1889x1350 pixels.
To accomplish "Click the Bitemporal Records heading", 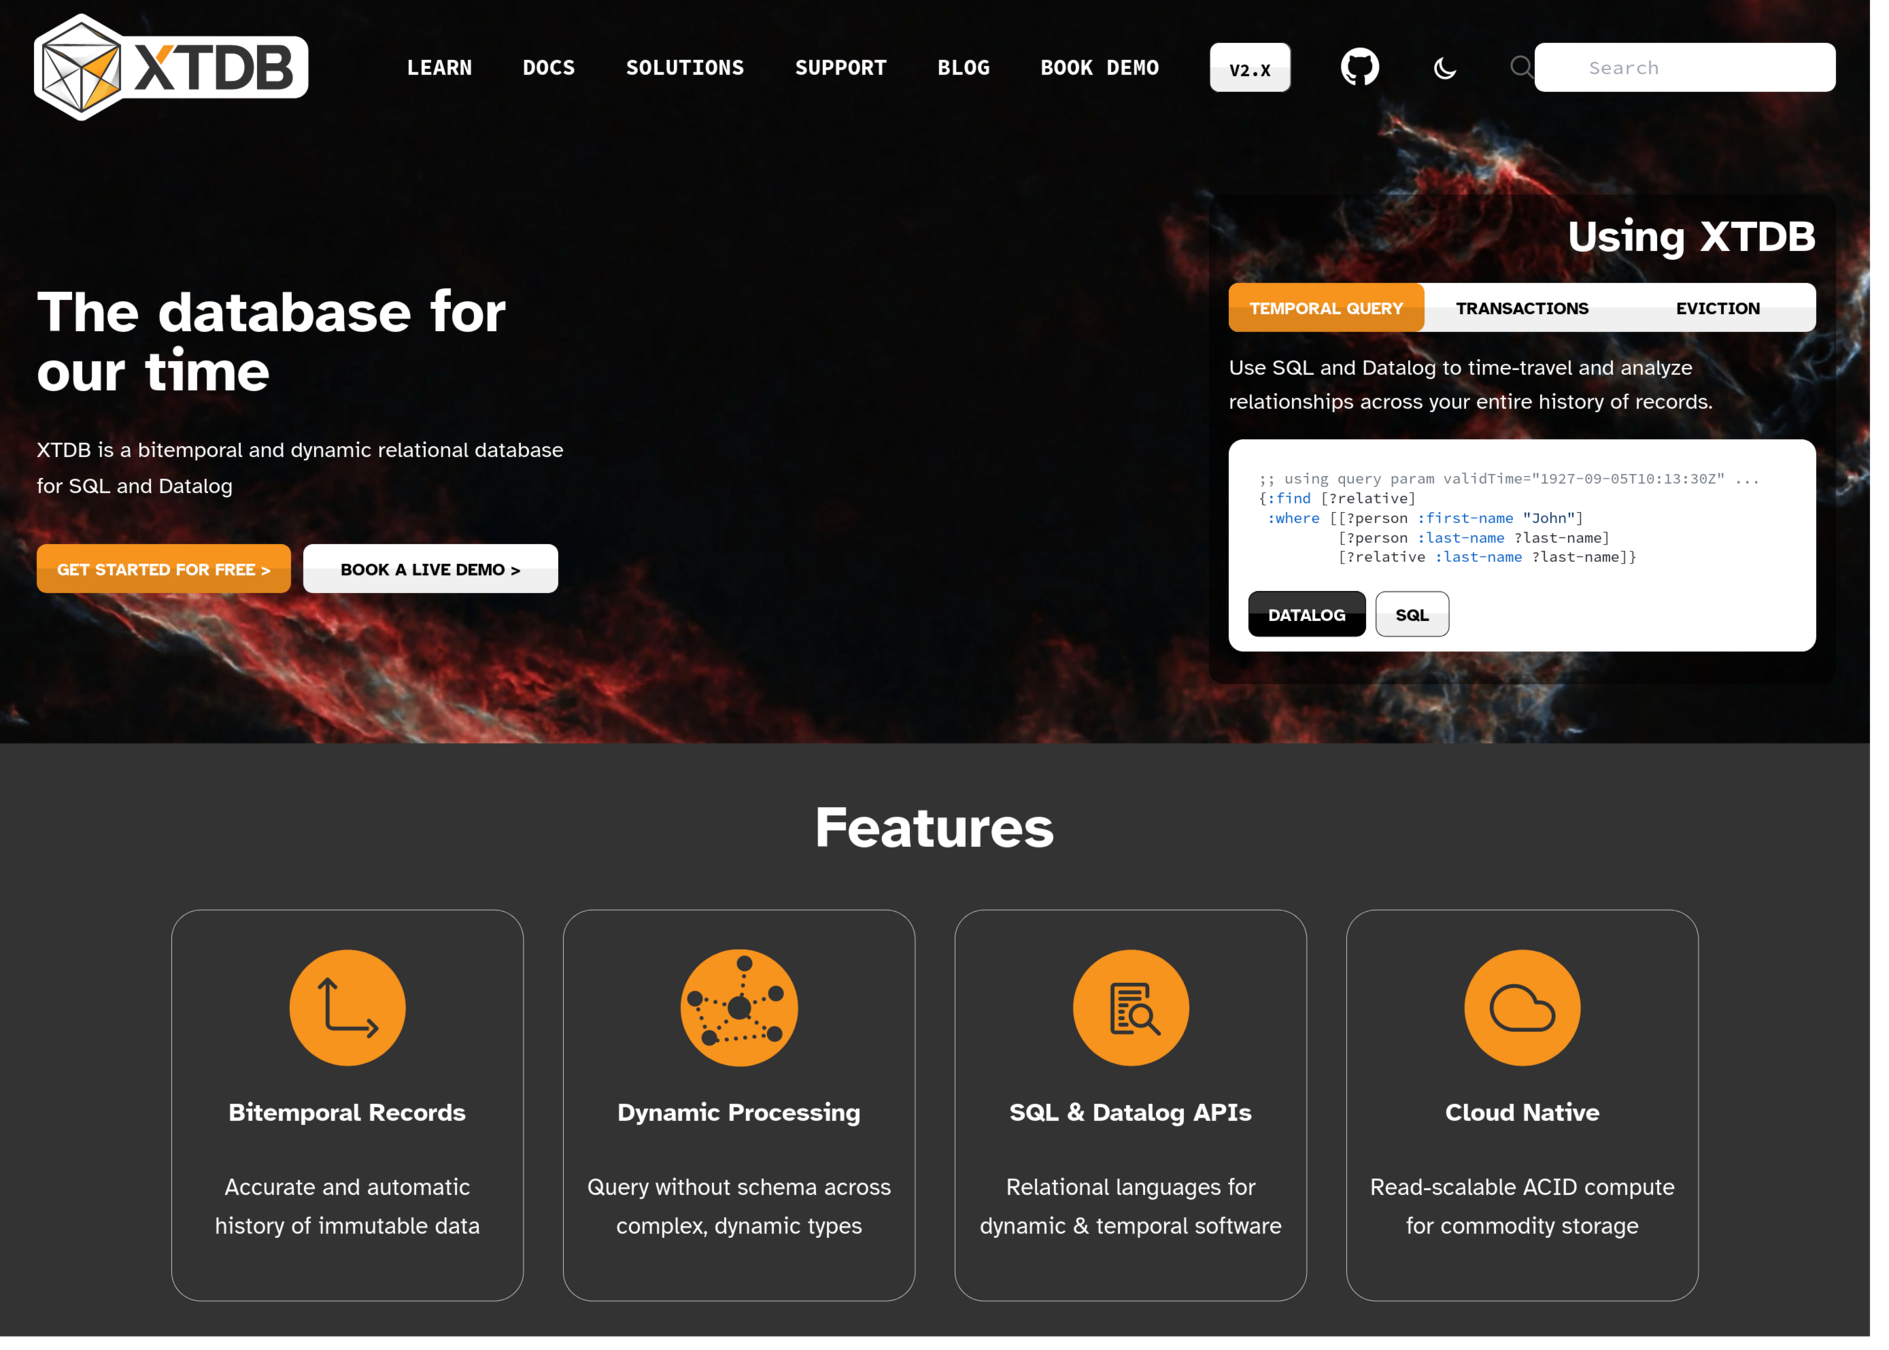I will [x=347, y=1112].
